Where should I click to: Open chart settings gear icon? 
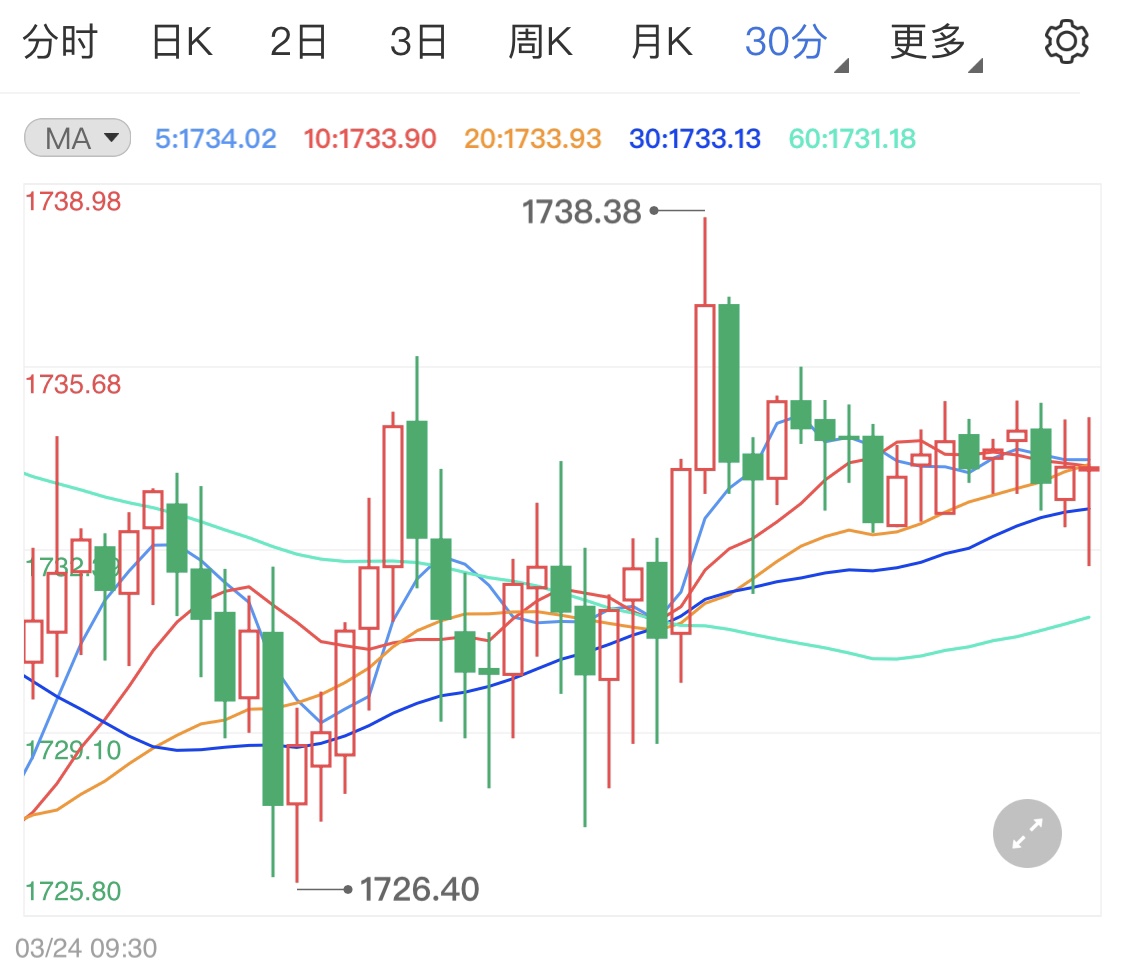tap(1065, 42)
